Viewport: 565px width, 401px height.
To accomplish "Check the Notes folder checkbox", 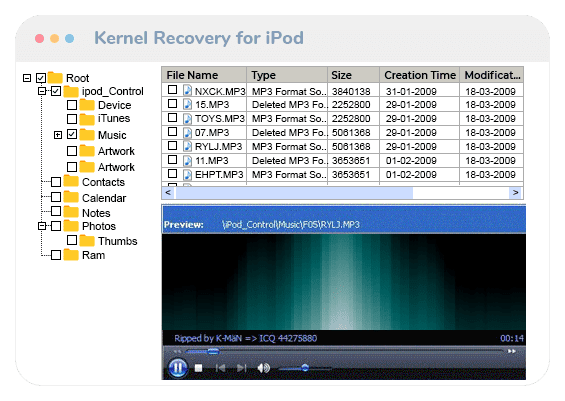I will [x=56, y=211].
